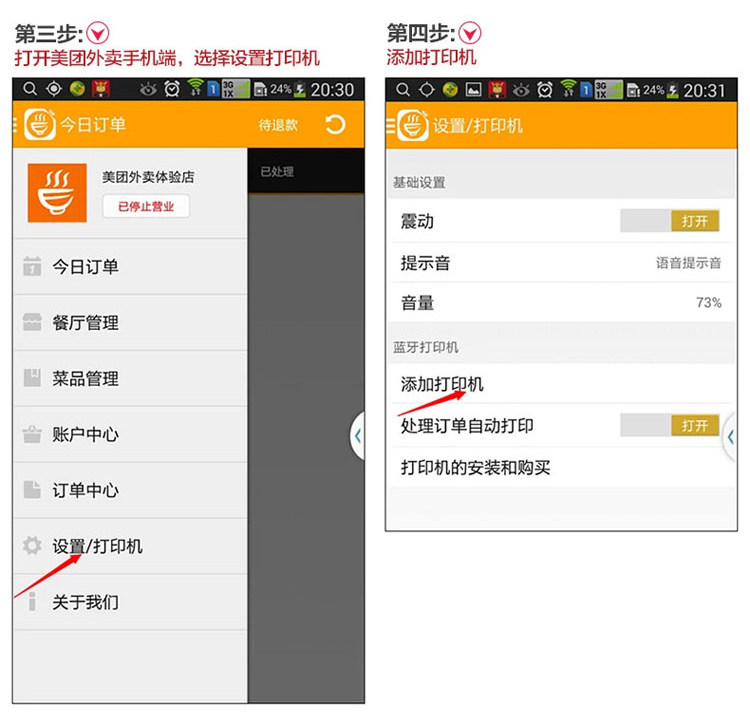Tap the Meituan bowl logo beside 今日订单 title
The image size is (750, 719).
(x=40, y=124)
